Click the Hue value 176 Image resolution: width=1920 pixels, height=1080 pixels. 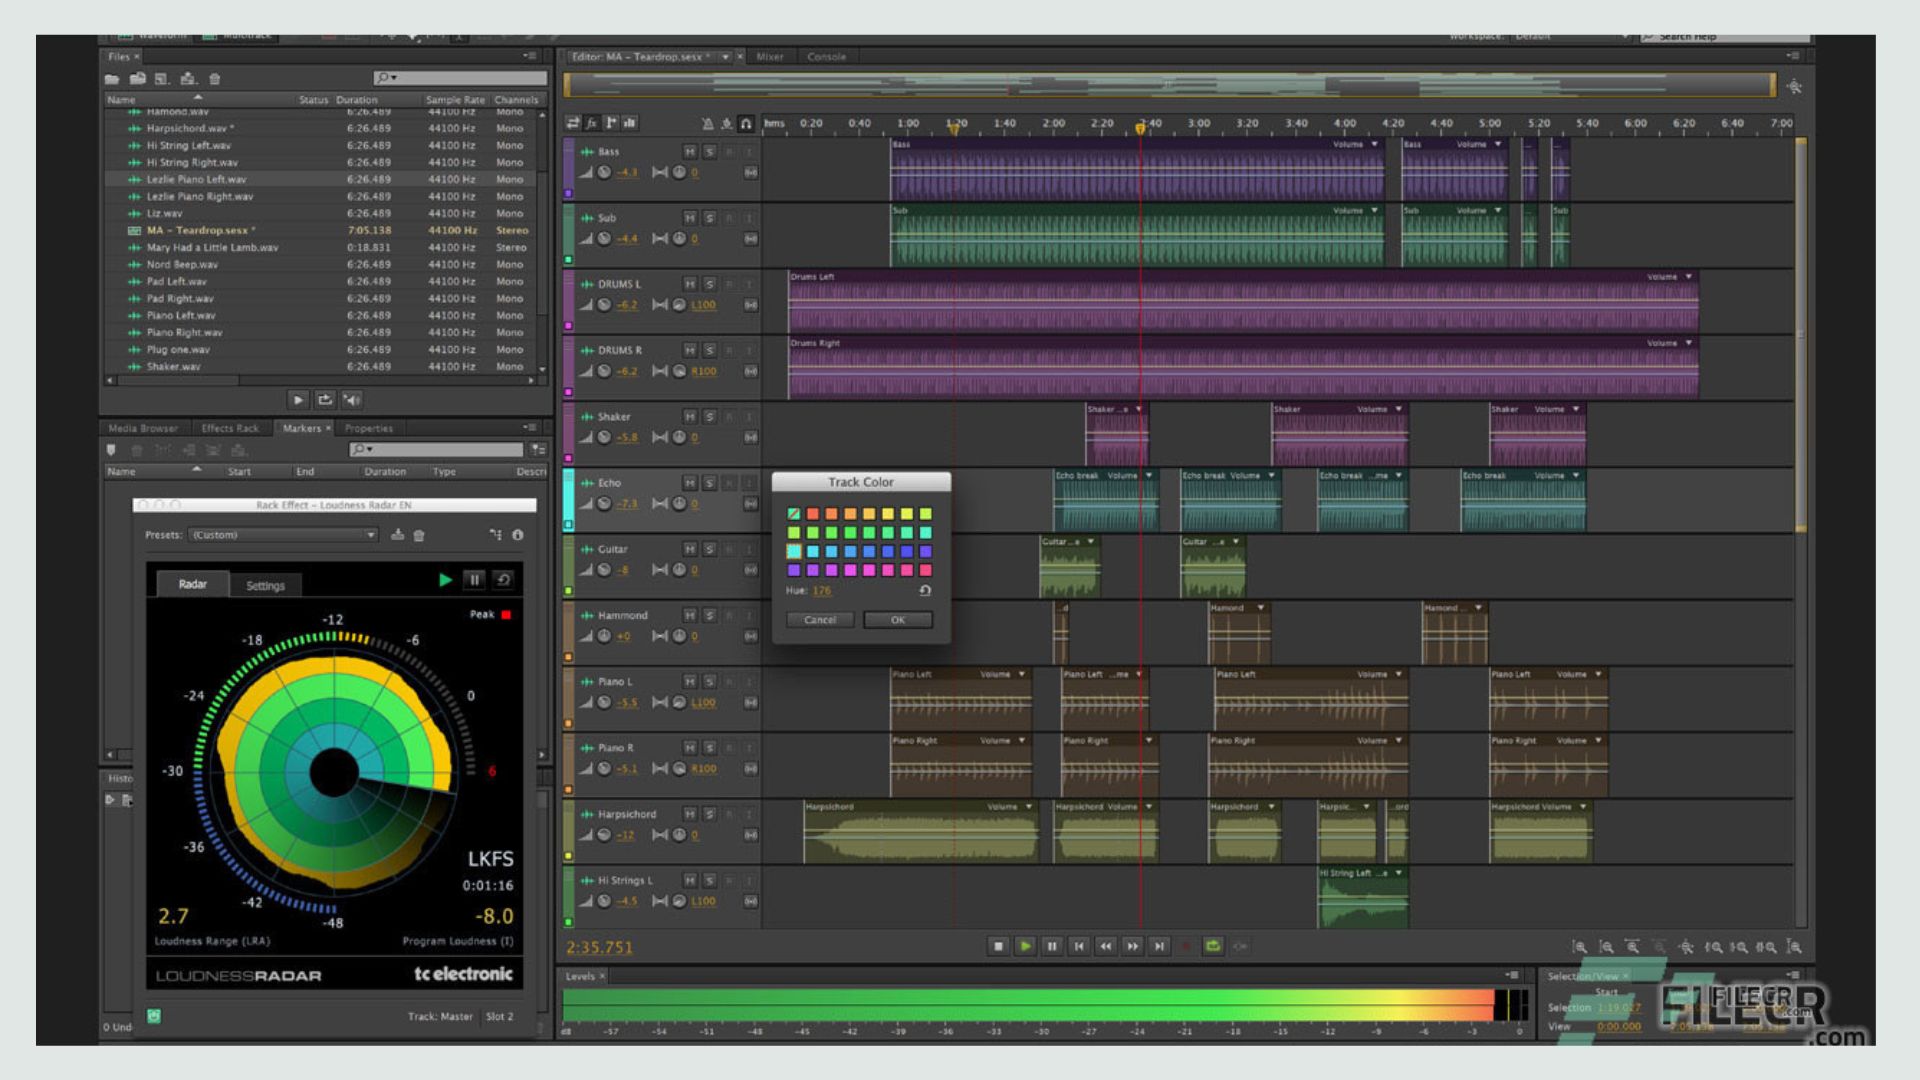[x=822, y=591]
